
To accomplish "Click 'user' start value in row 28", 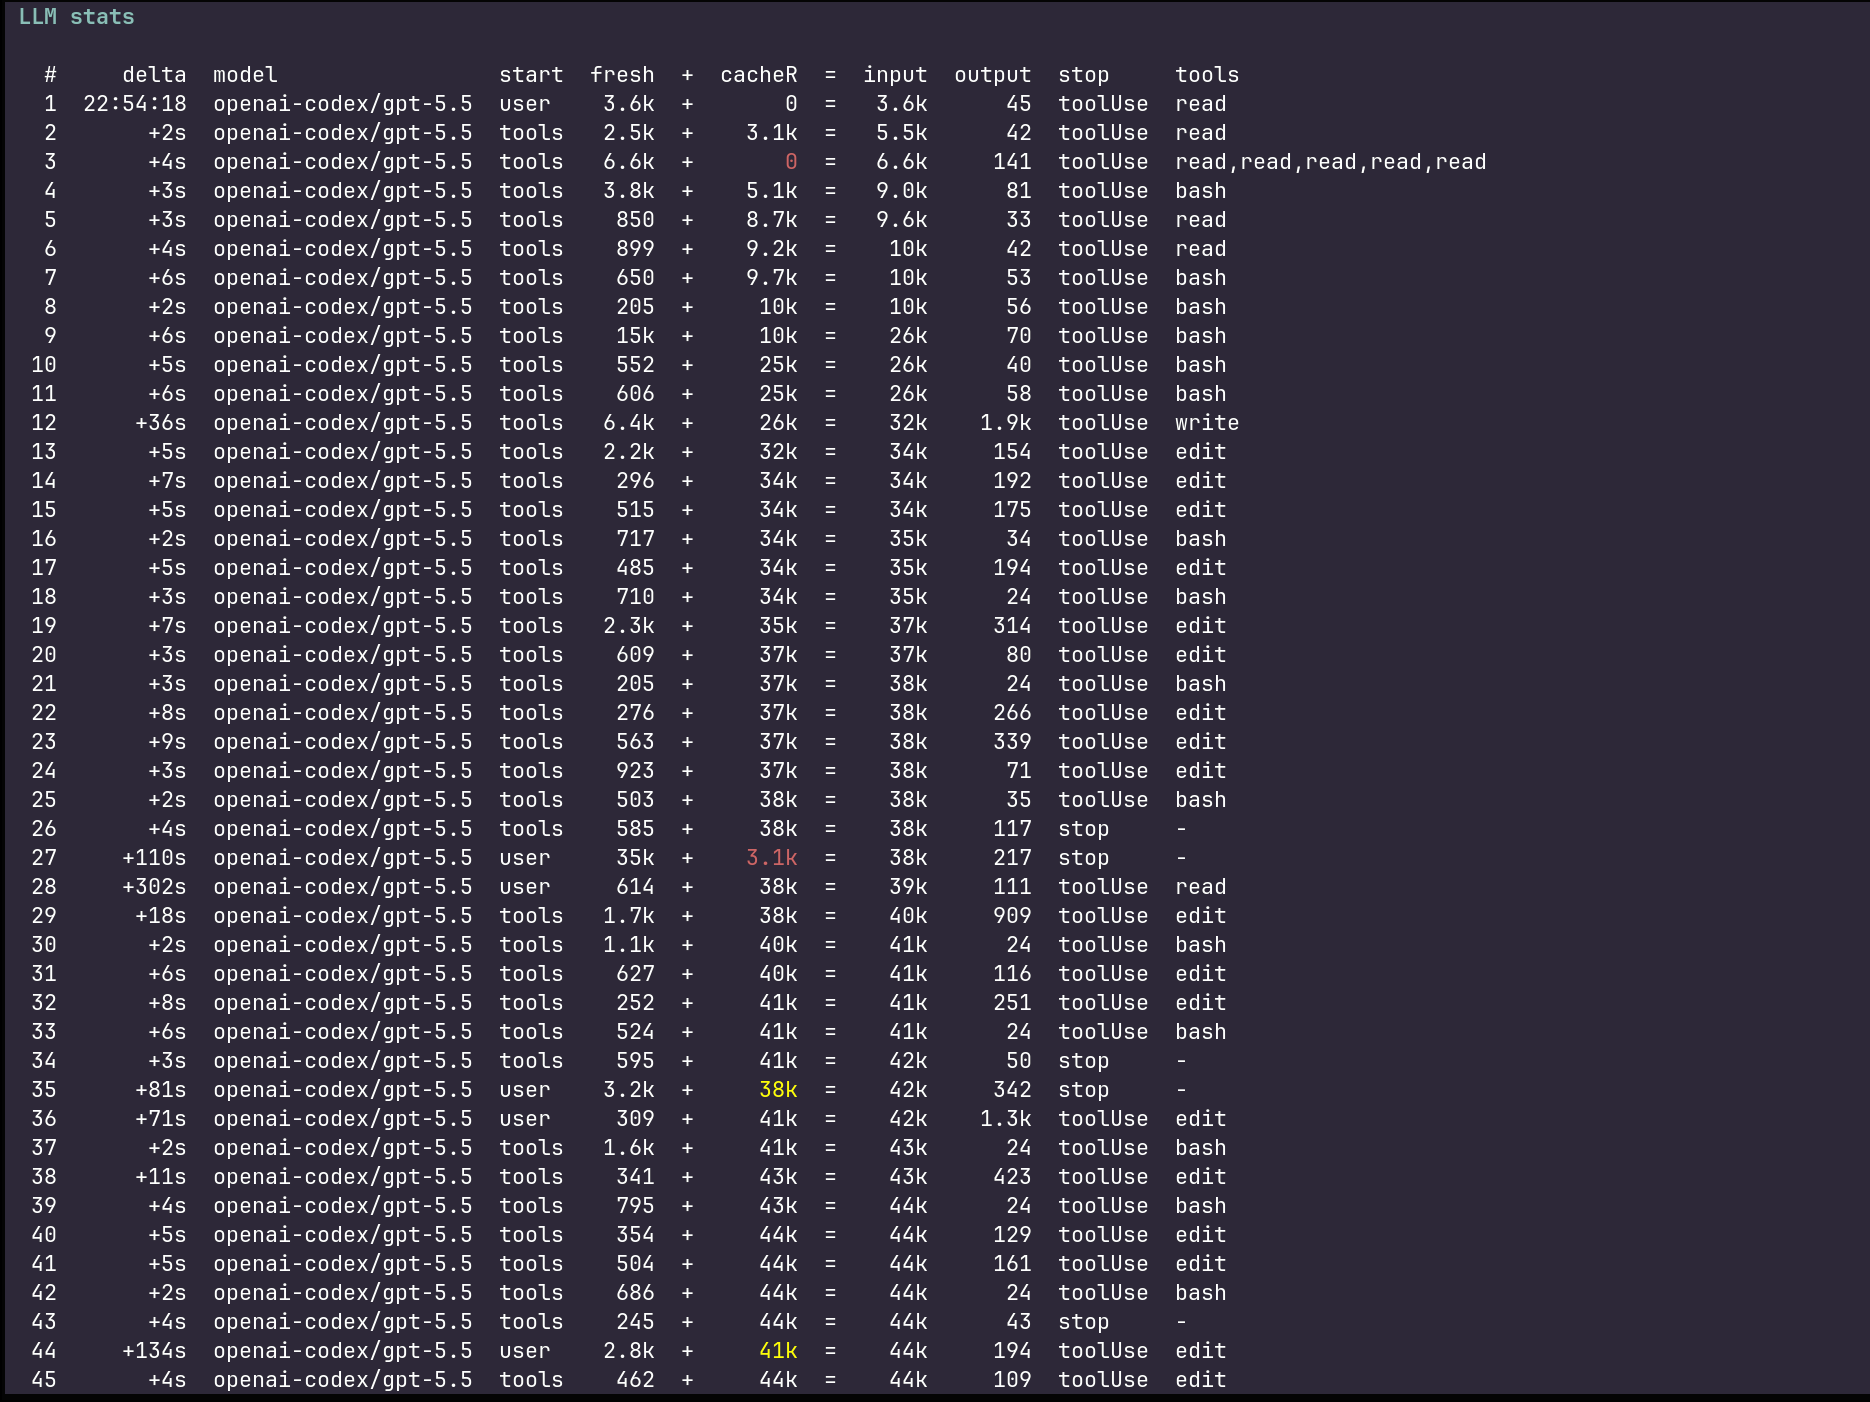I will coord(525,887).
